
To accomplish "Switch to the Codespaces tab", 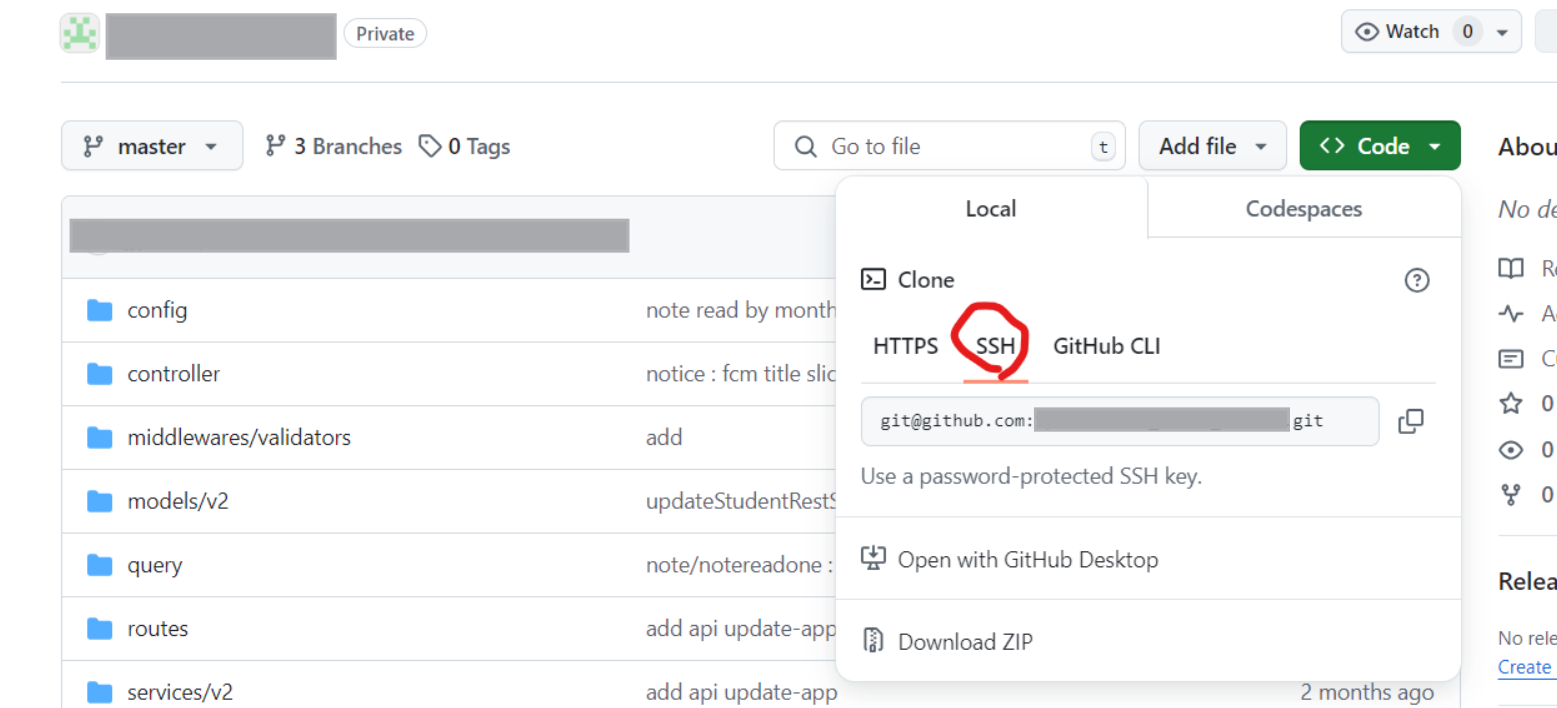I will pyautogui.click(x=1304, y=209).
